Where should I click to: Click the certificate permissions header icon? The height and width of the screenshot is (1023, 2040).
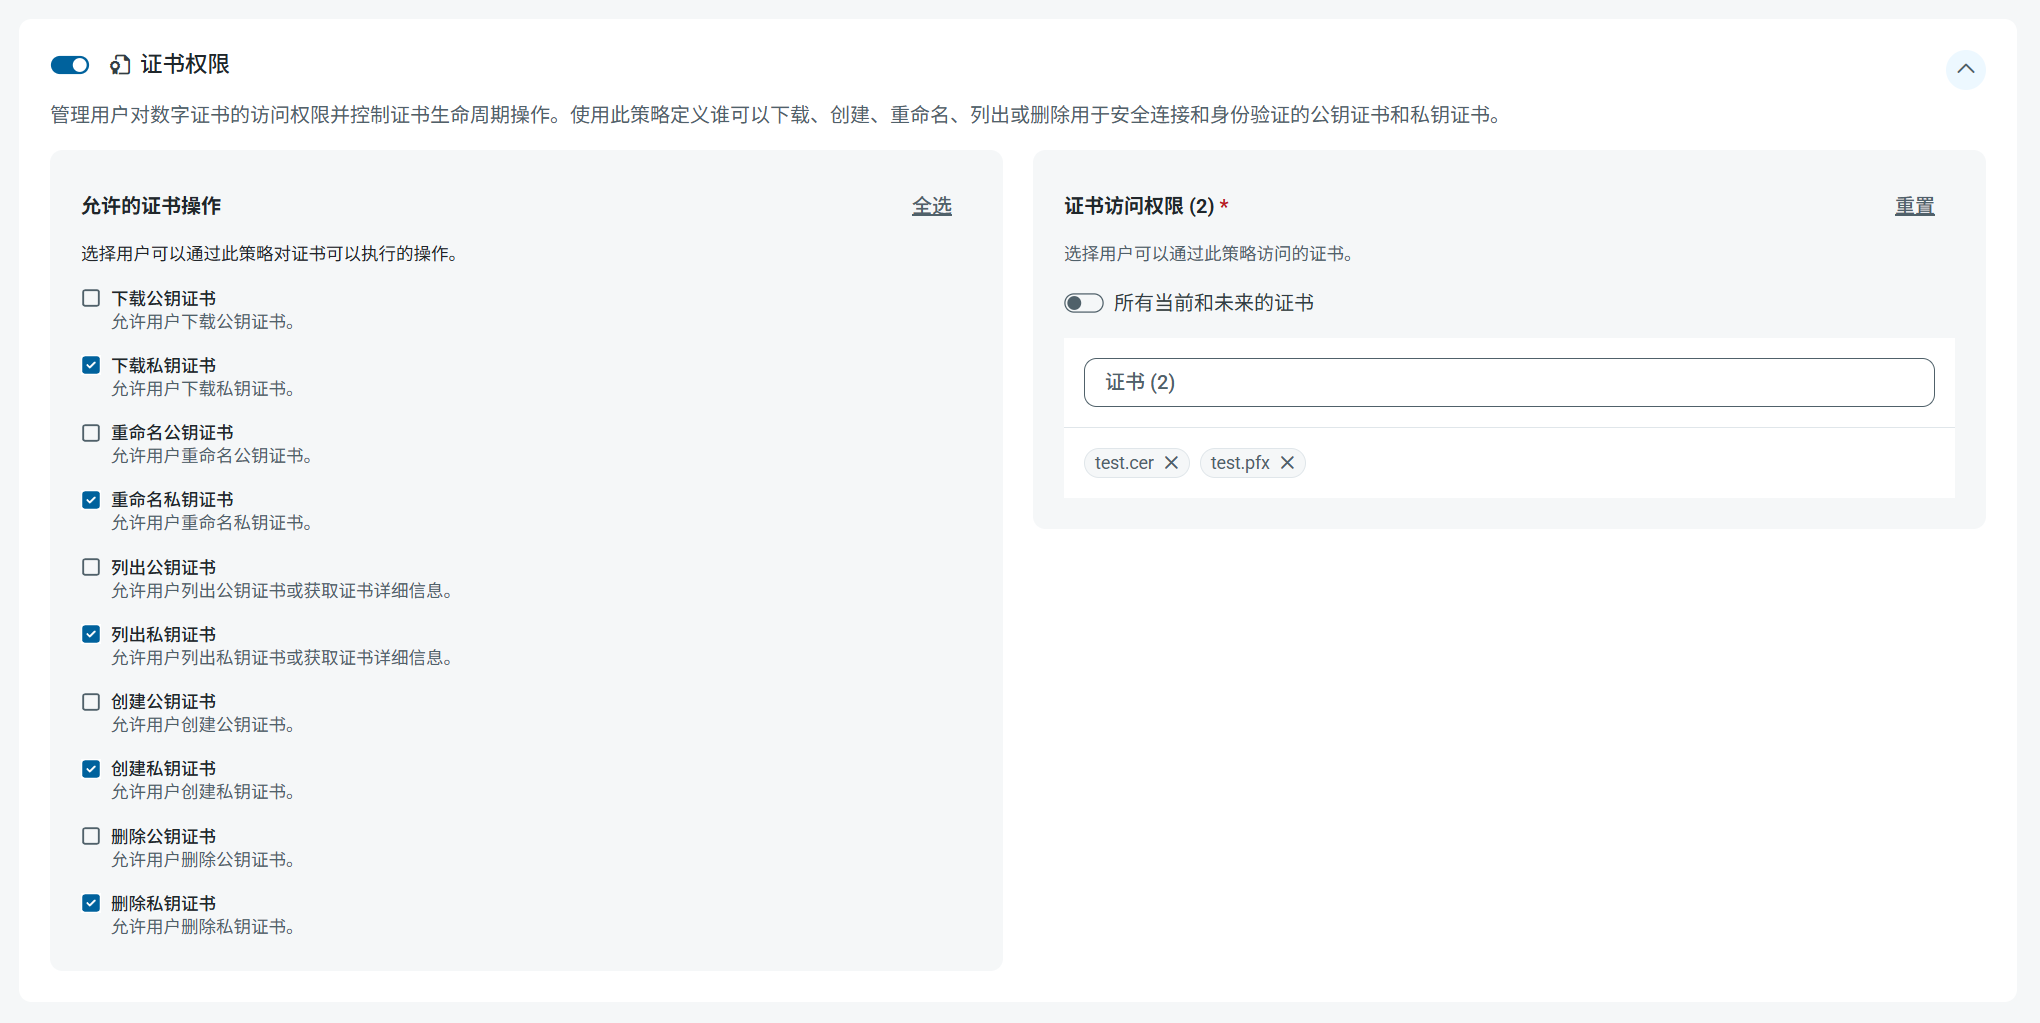coord(120,65)
